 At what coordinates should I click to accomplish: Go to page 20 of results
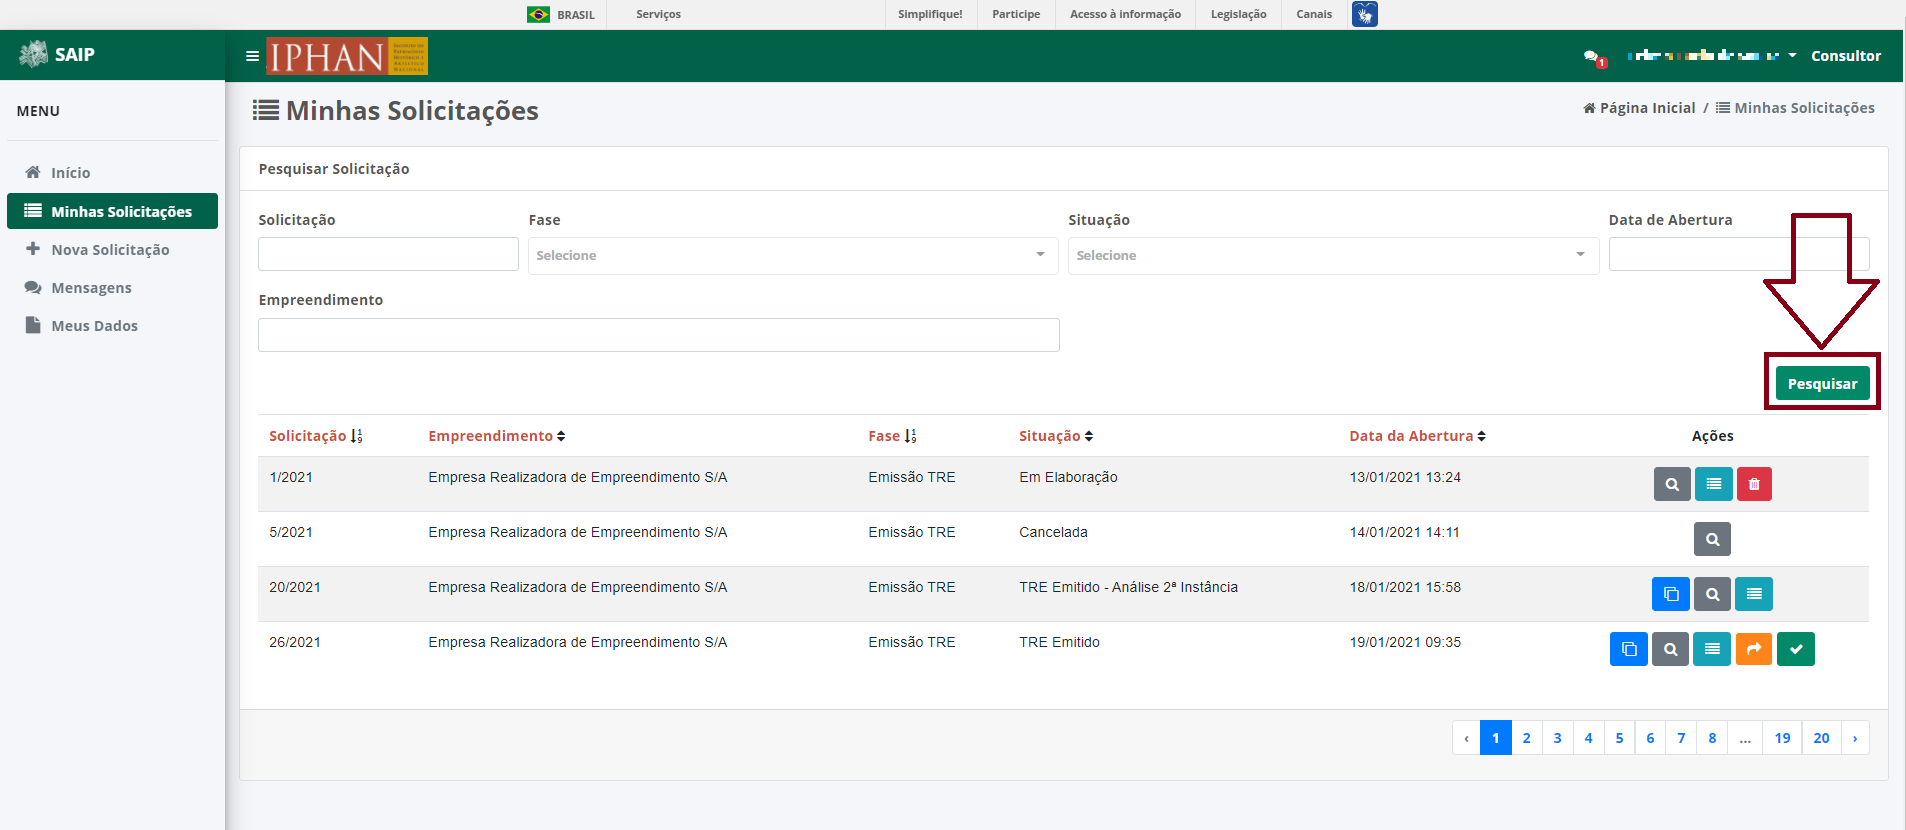click(1821, 738)
